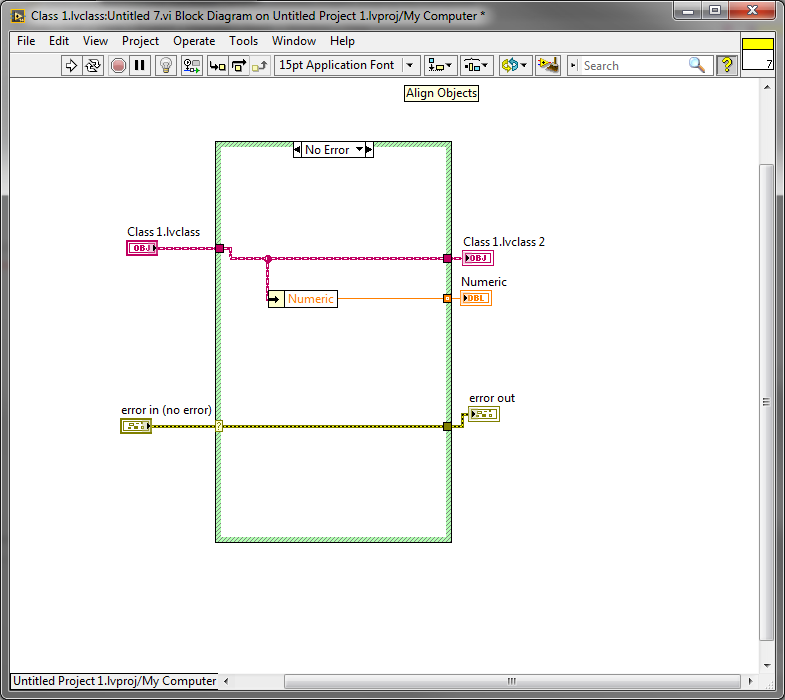Screen dimensions: 785x700
Task: Click the Numeric unbundle element
Action: coord(310,298)
